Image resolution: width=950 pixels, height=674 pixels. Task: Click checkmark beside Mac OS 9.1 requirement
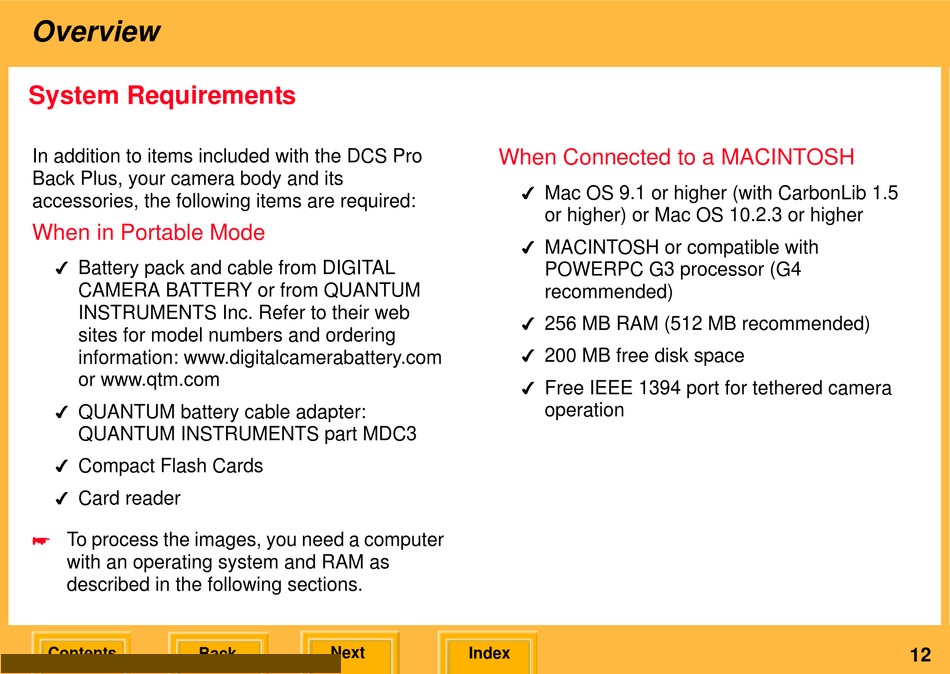[x=527, y=194]
